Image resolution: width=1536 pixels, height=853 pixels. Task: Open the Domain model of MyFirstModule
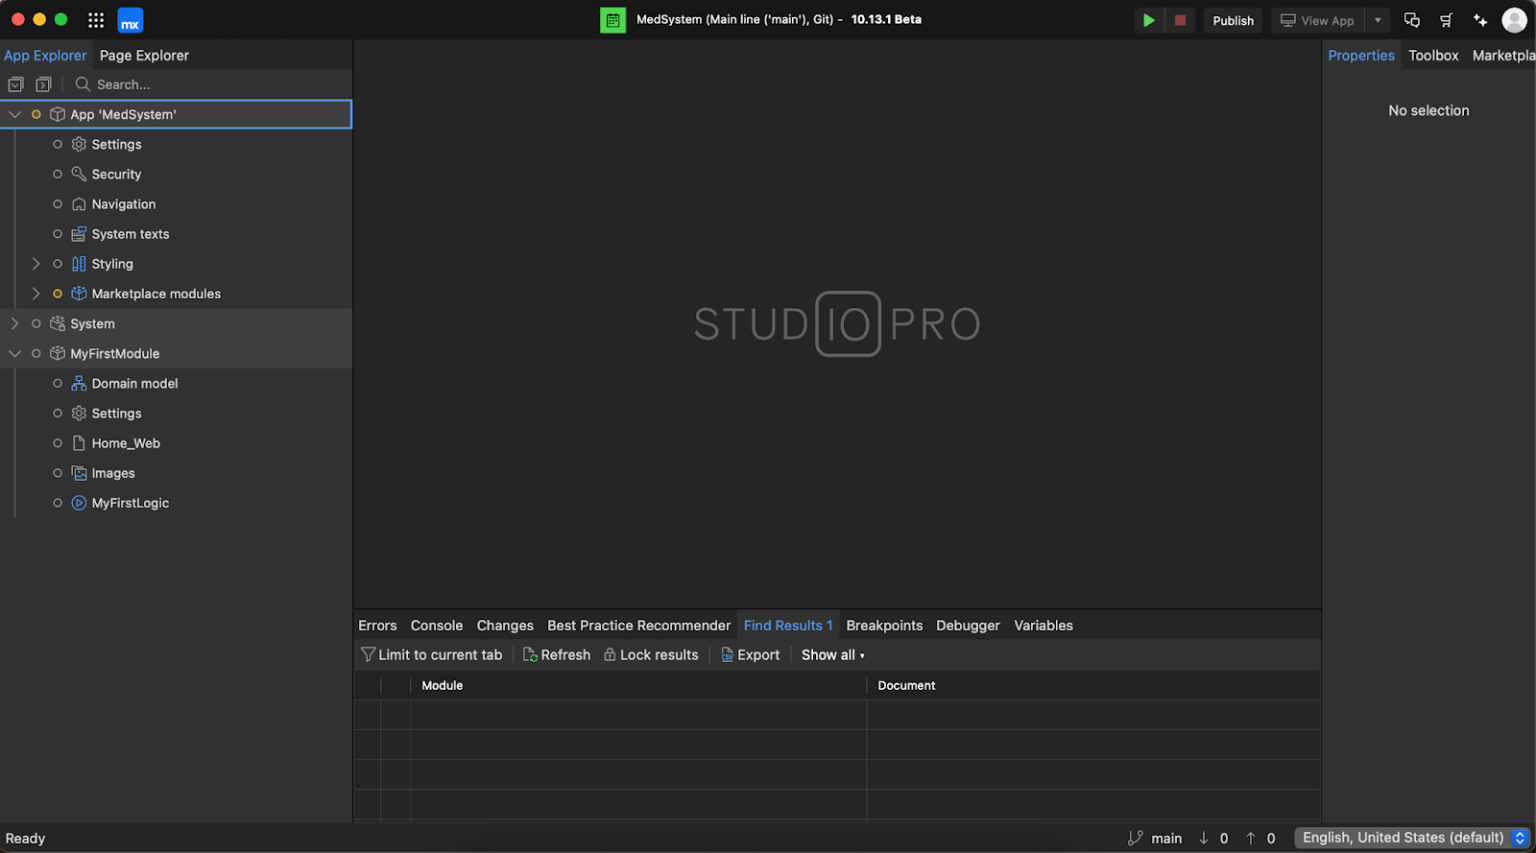135,383
